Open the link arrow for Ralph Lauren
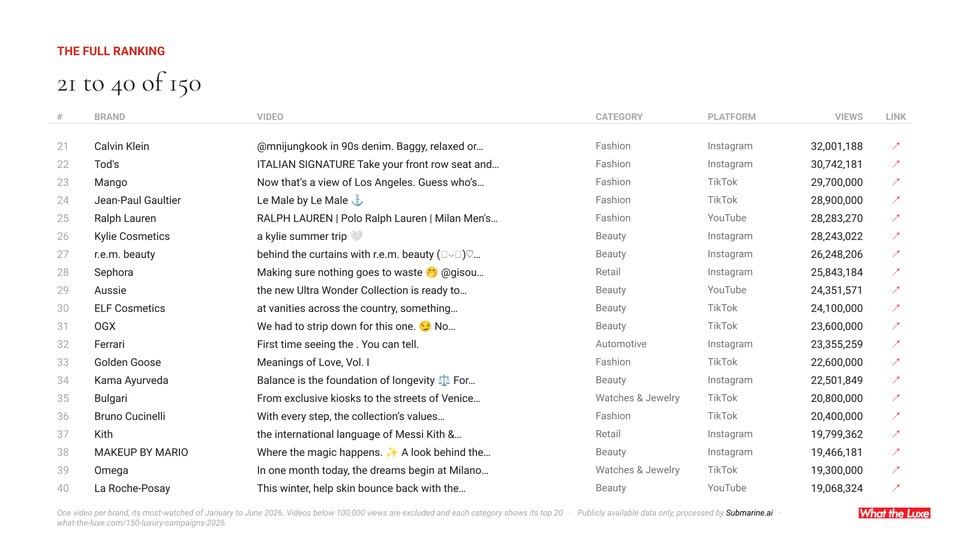This screenshot has width=960, height=540. [896, 217]
